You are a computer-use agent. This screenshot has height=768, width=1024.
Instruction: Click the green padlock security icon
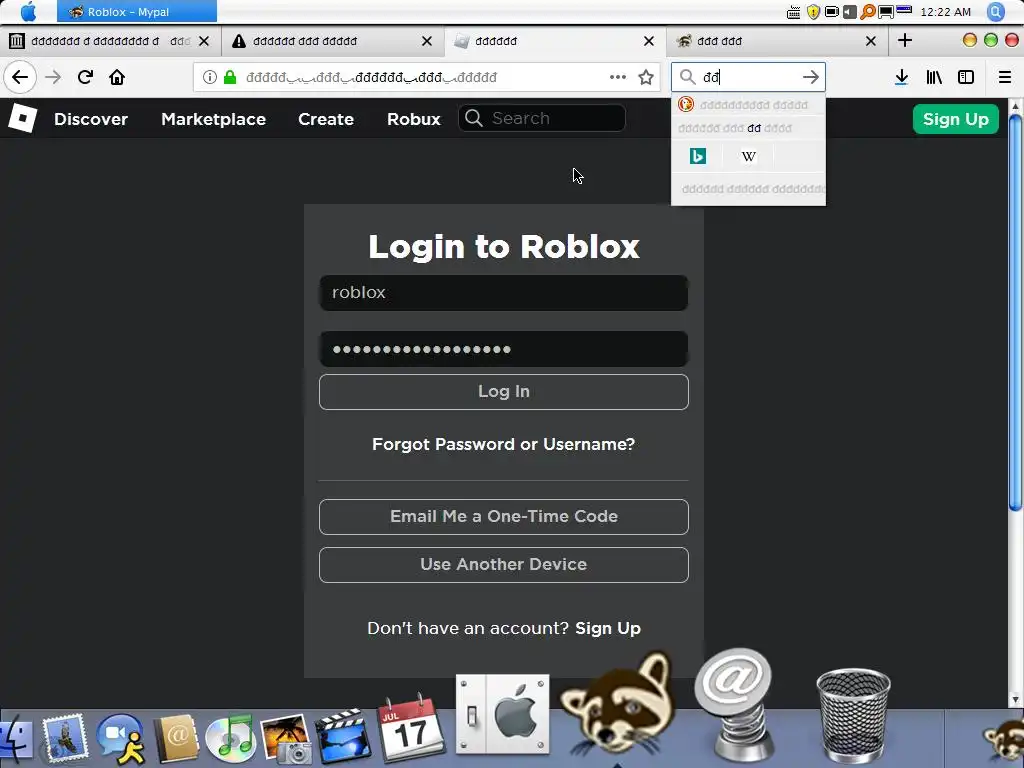(230, 77)
